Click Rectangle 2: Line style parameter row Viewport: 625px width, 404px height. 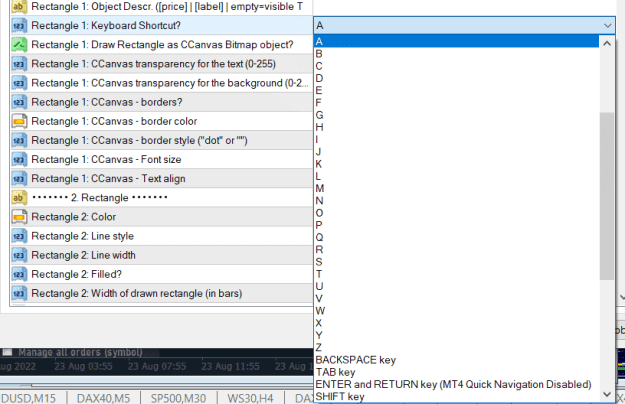(x=161, y=236)
